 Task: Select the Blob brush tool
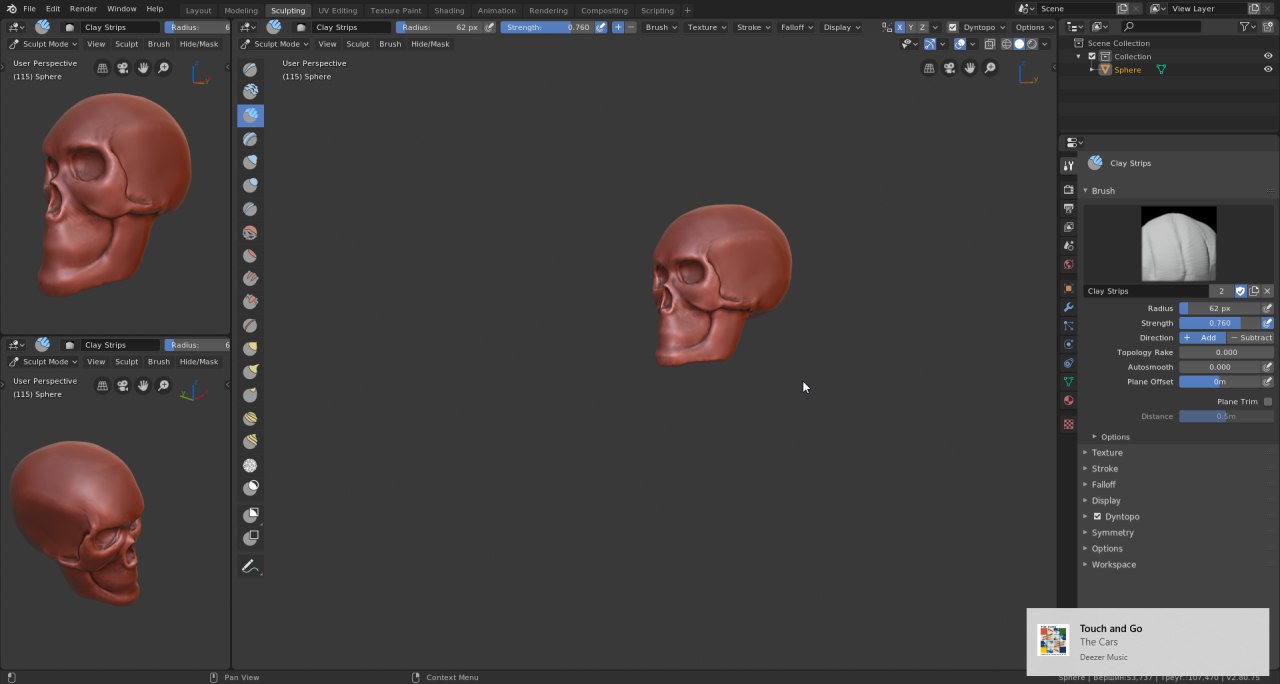(250, 185)
